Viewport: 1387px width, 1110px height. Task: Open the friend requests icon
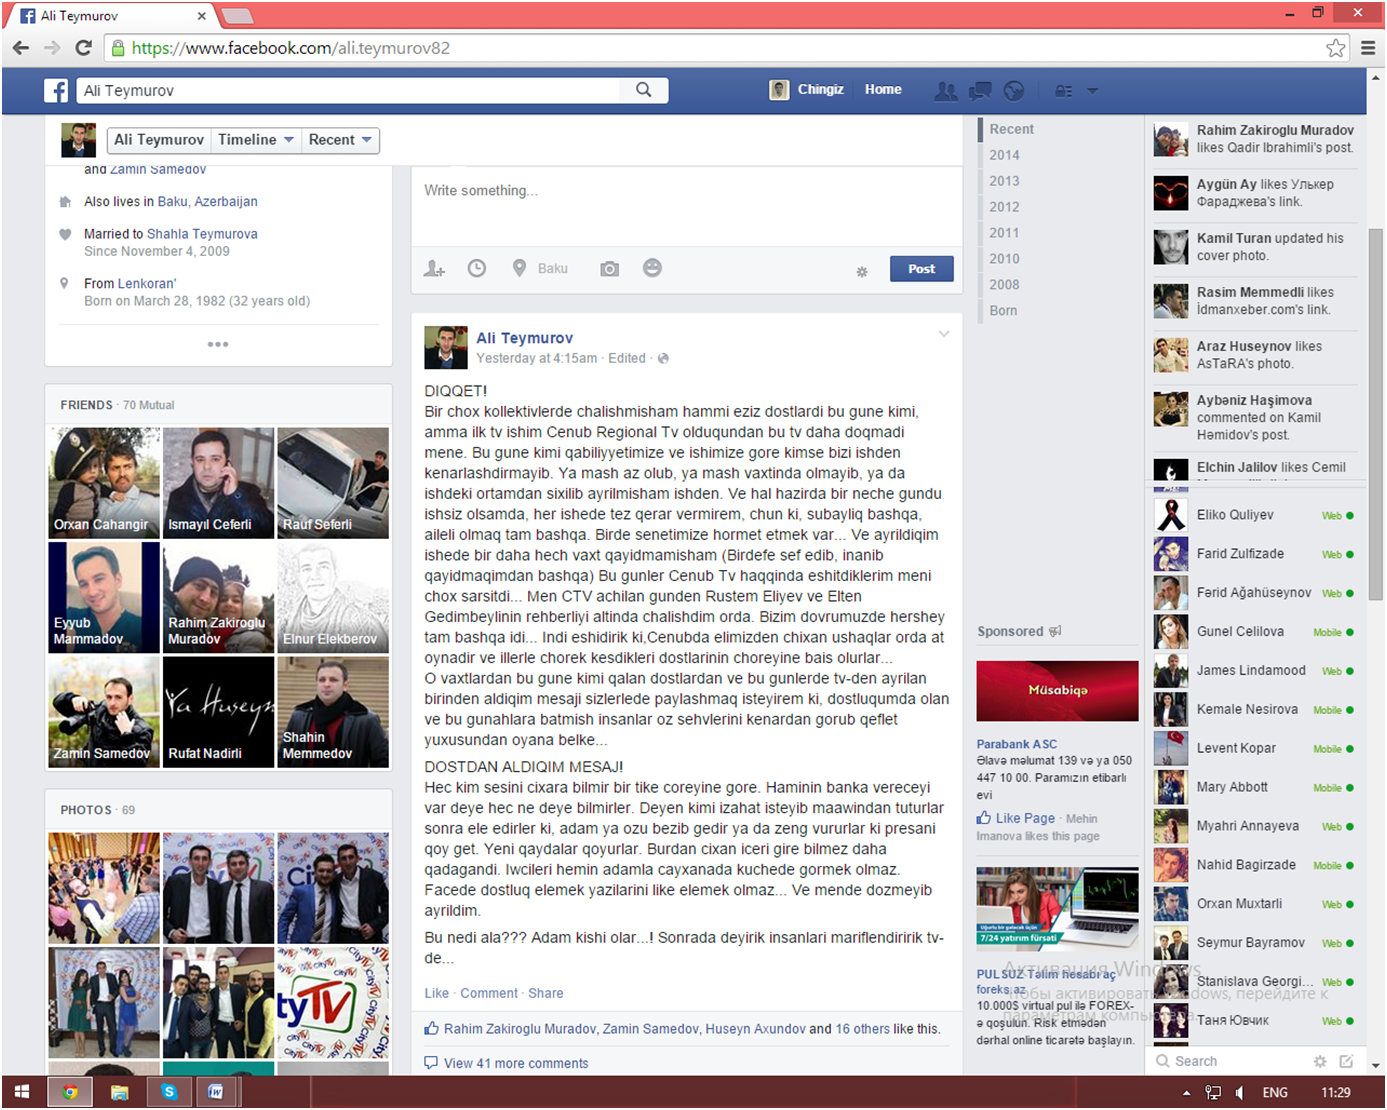(945, 91)
